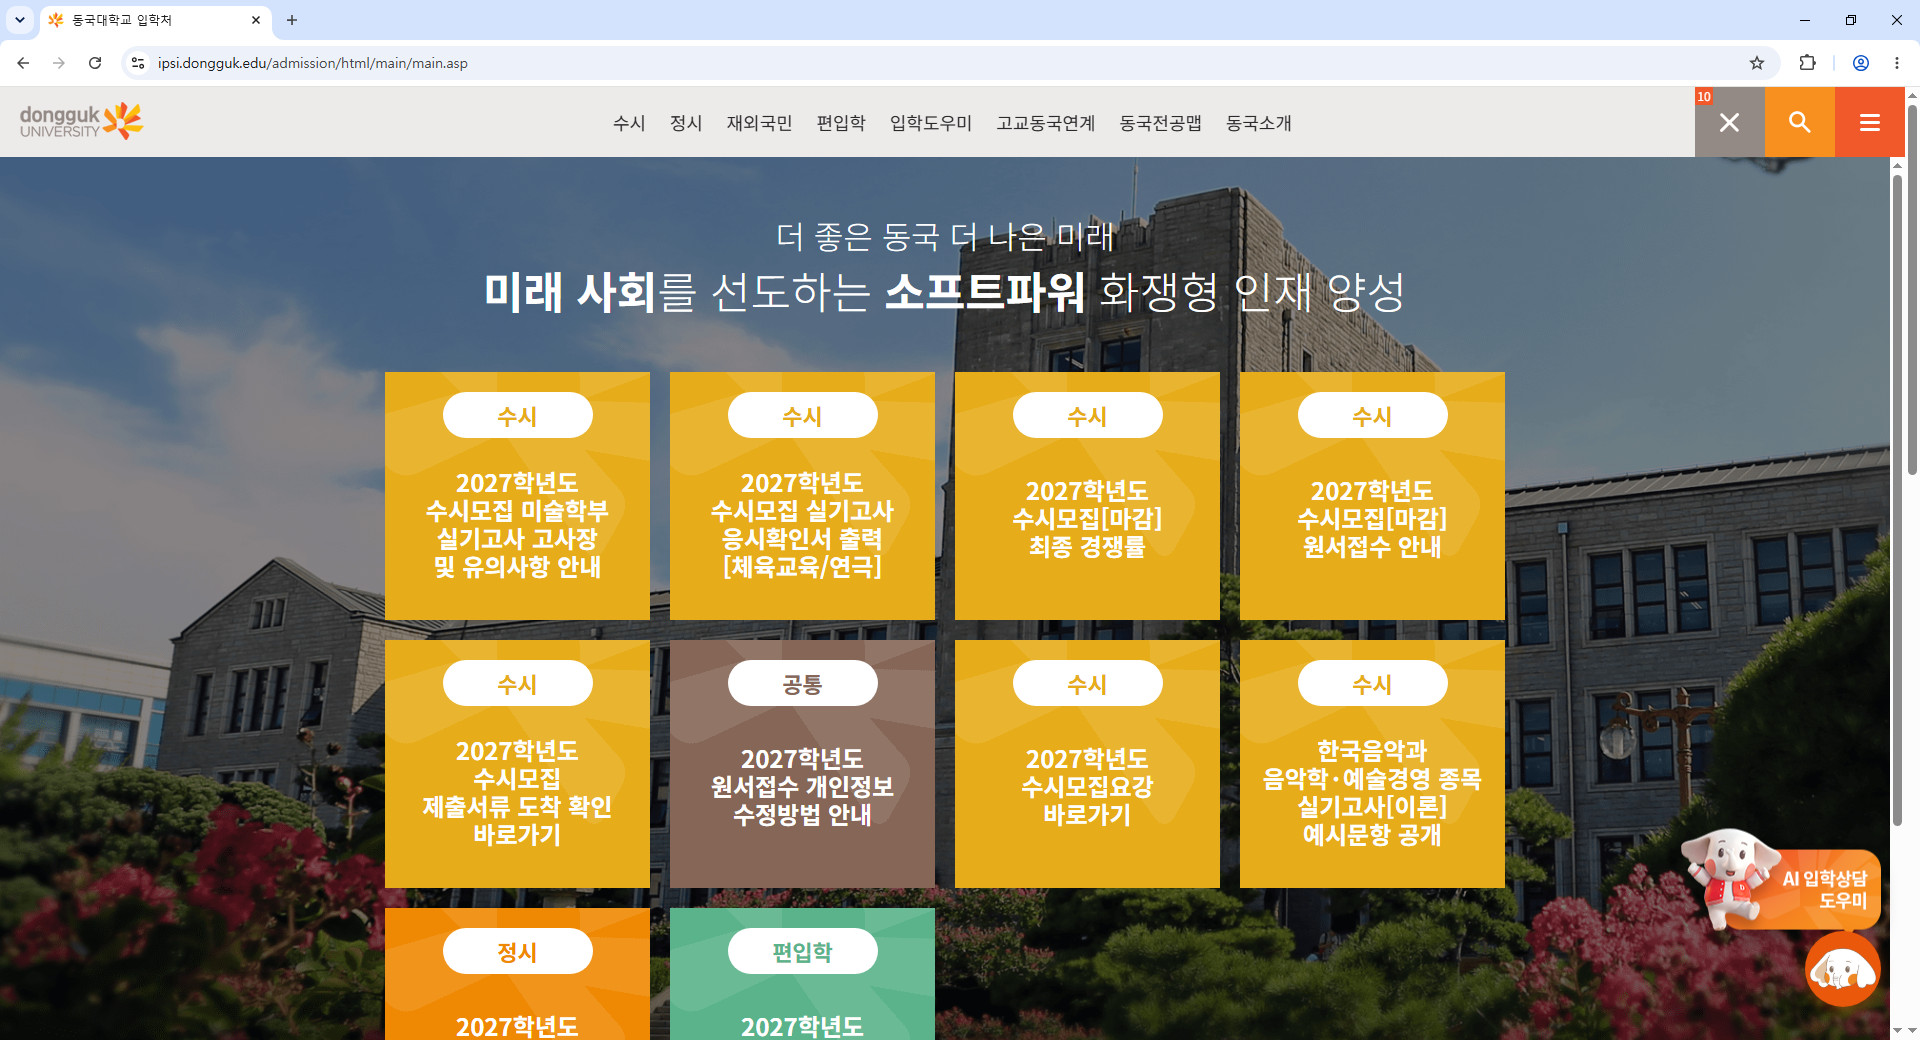1920x1040 pixels.
Task: Open 수시모집 최종 경쟁률 card
Action: (x=1087, y=496)
